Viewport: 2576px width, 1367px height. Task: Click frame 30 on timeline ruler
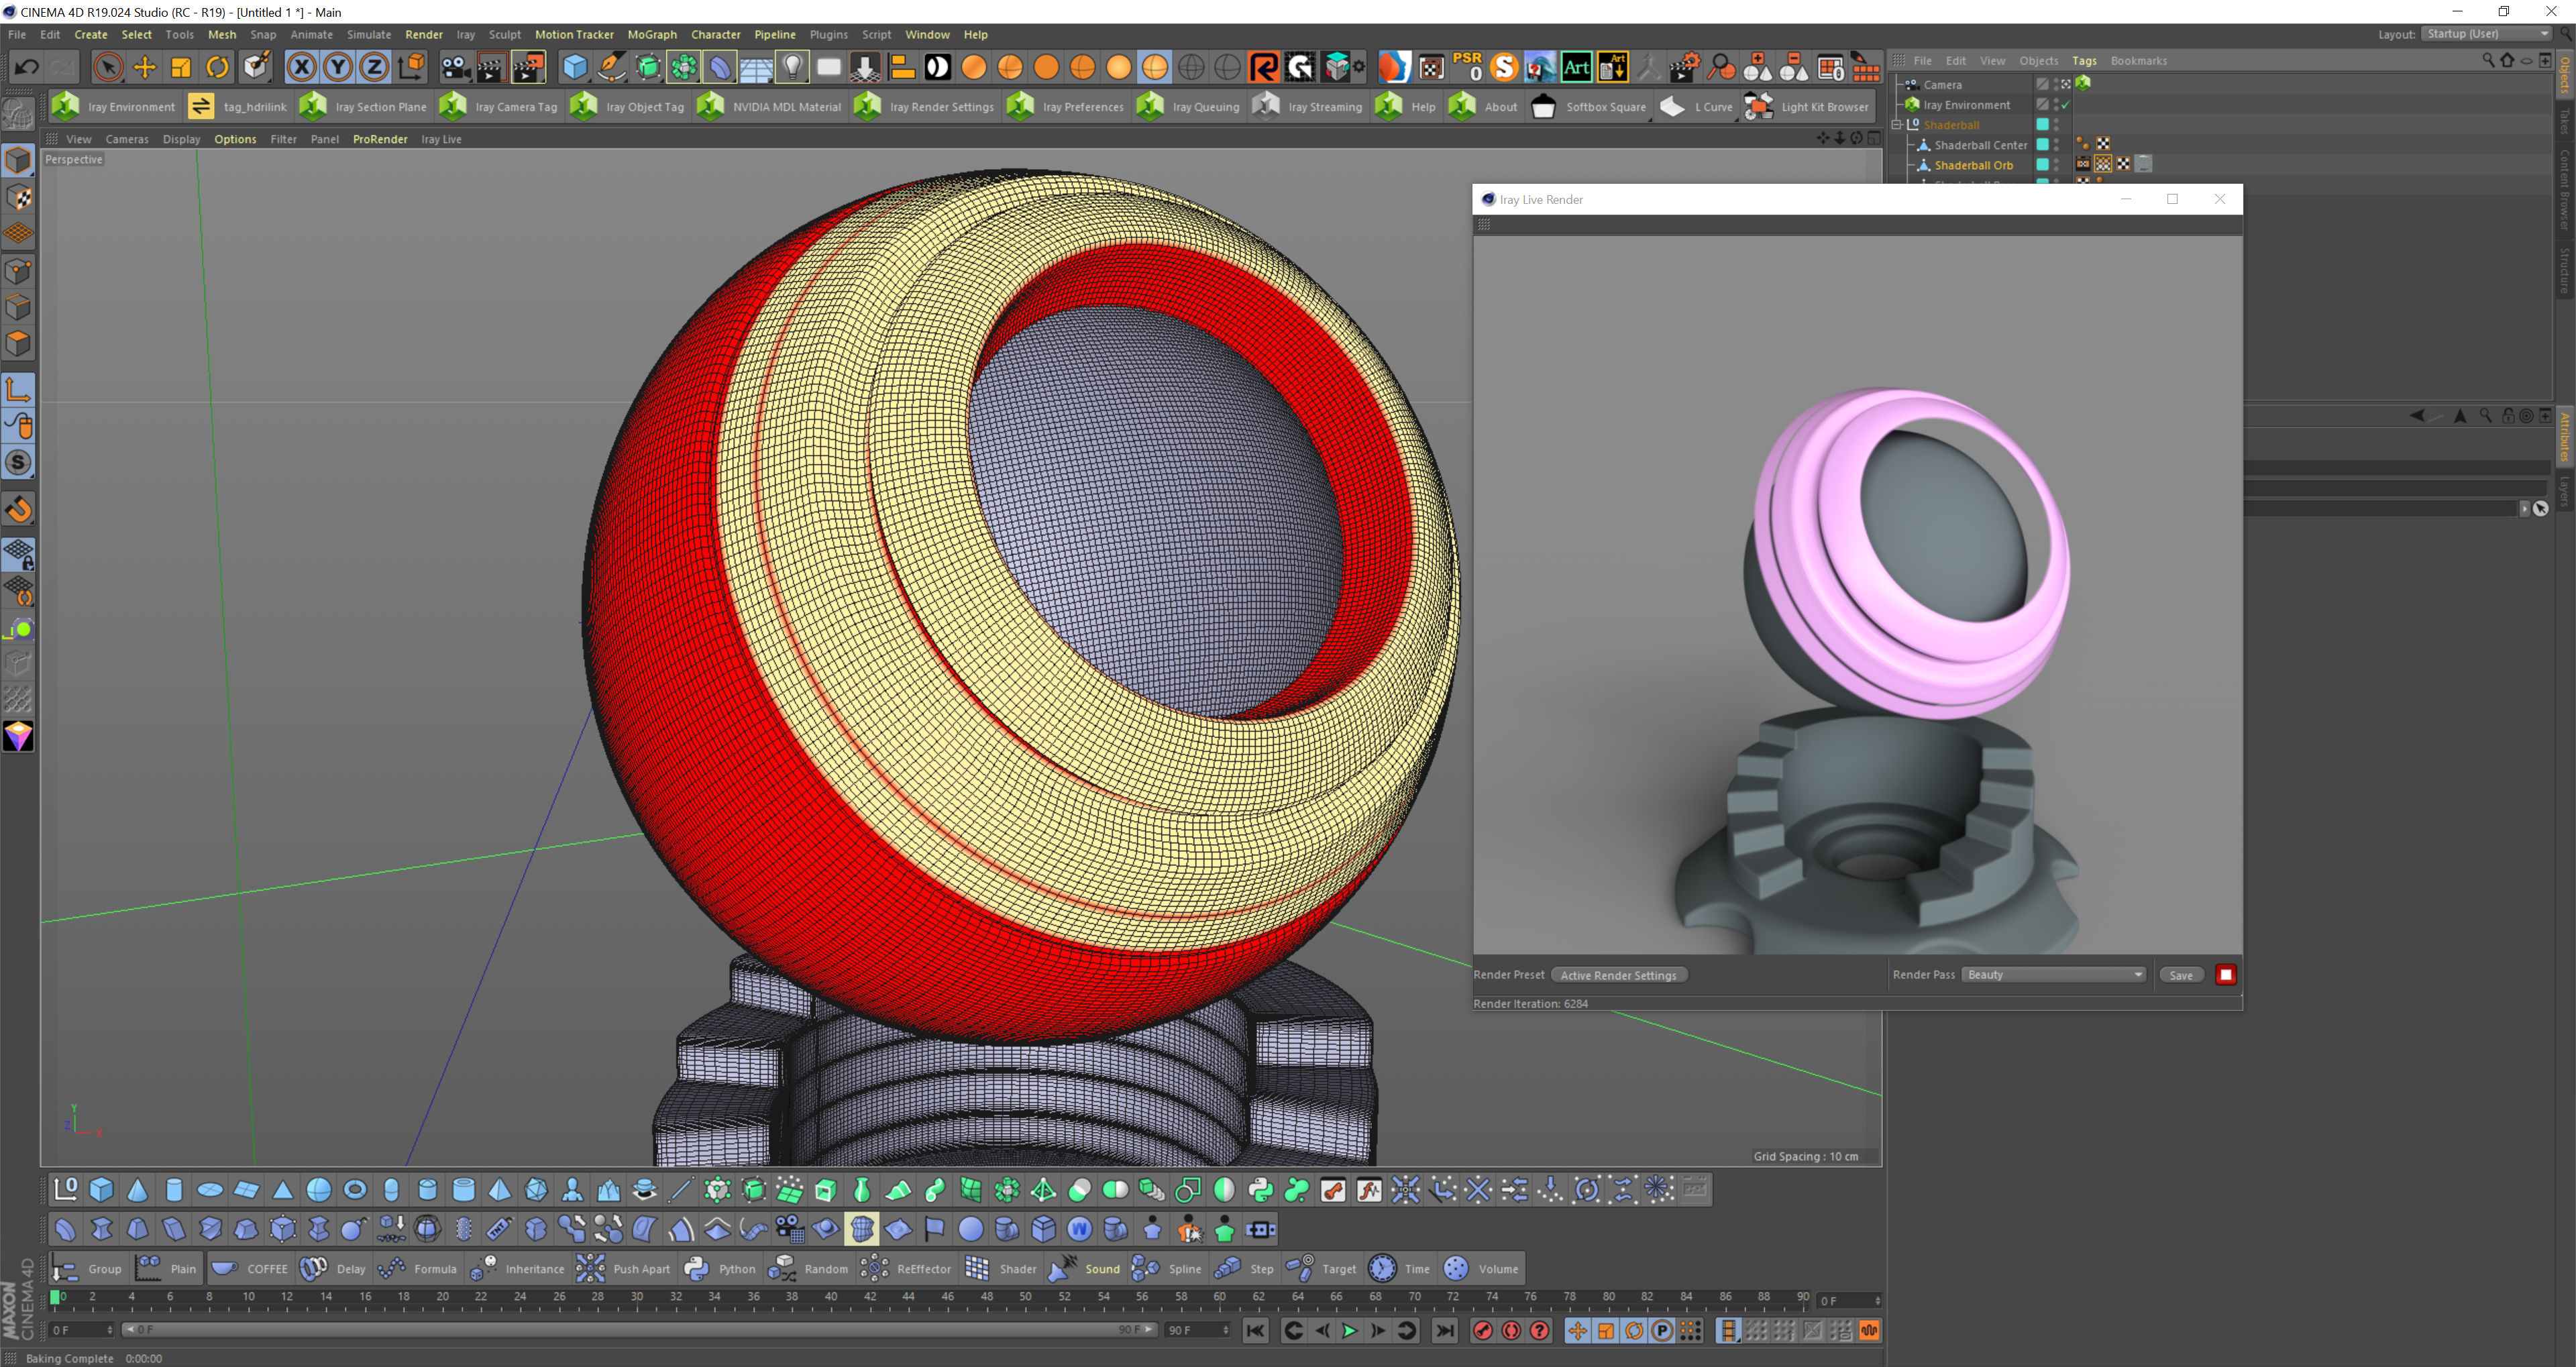pos(636,1297)
